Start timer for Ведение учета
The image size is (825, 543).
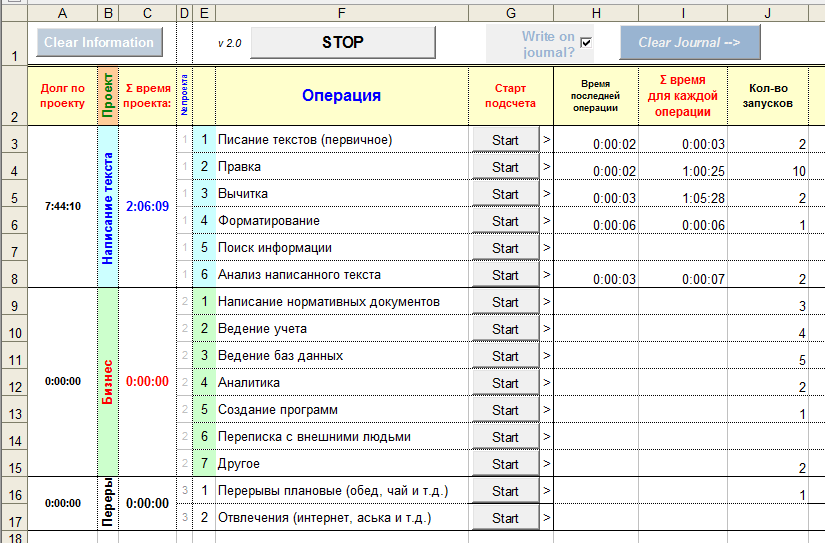[x=505, y=329]
